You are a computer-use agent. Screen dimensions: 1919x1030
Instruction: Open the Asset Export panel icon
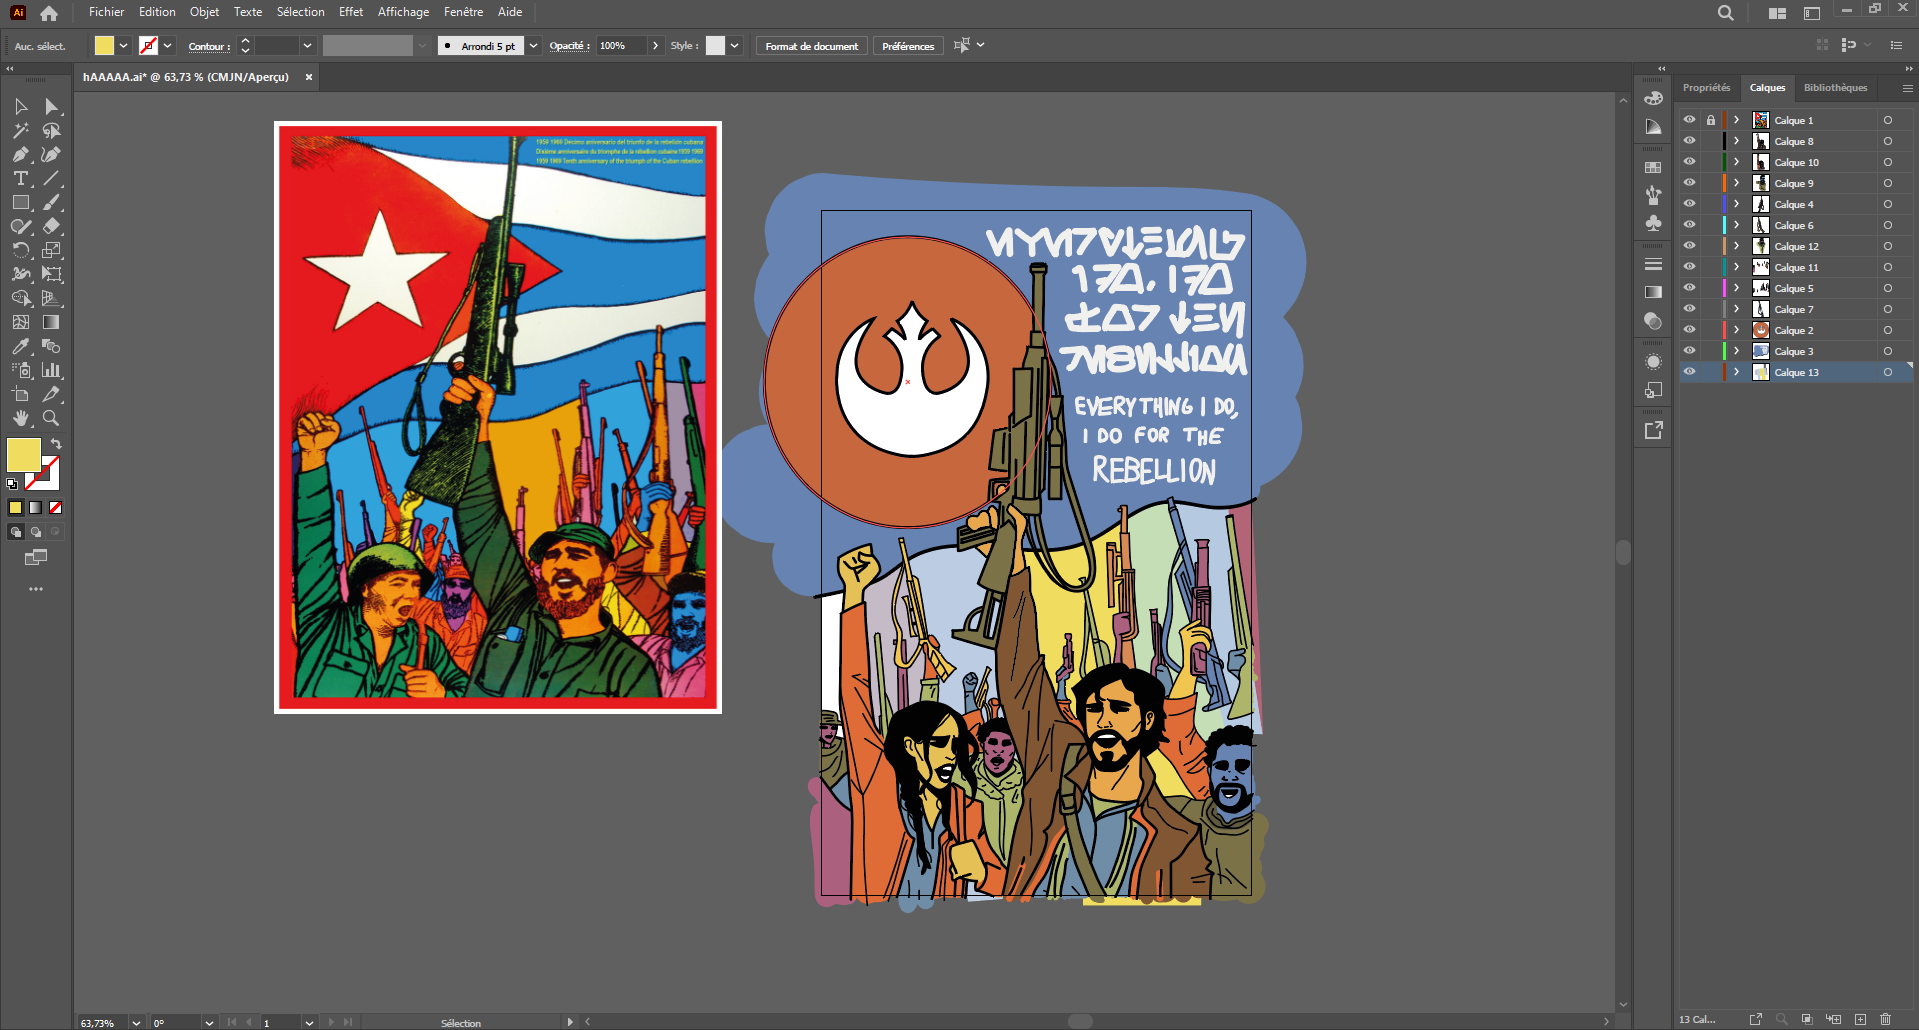click(x=1653, y=430)
